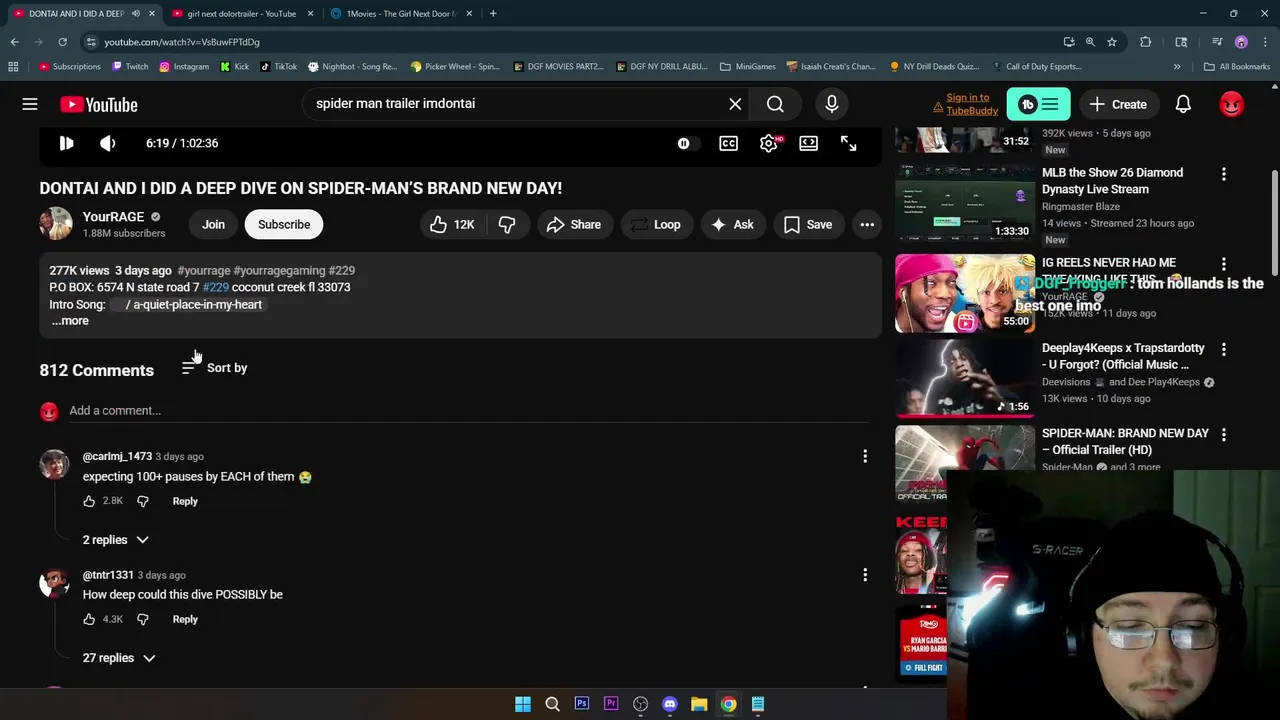Open the Create menu
The width and height of the screenshot is (1280, 720).
coord(1118,104)
